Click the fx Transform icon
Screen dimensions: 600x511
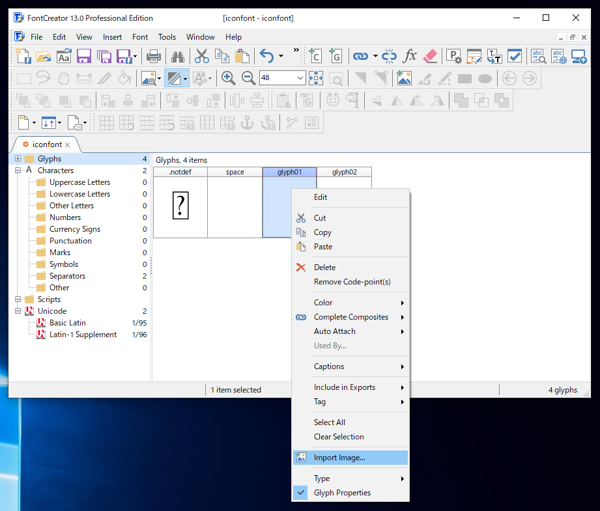409,56
